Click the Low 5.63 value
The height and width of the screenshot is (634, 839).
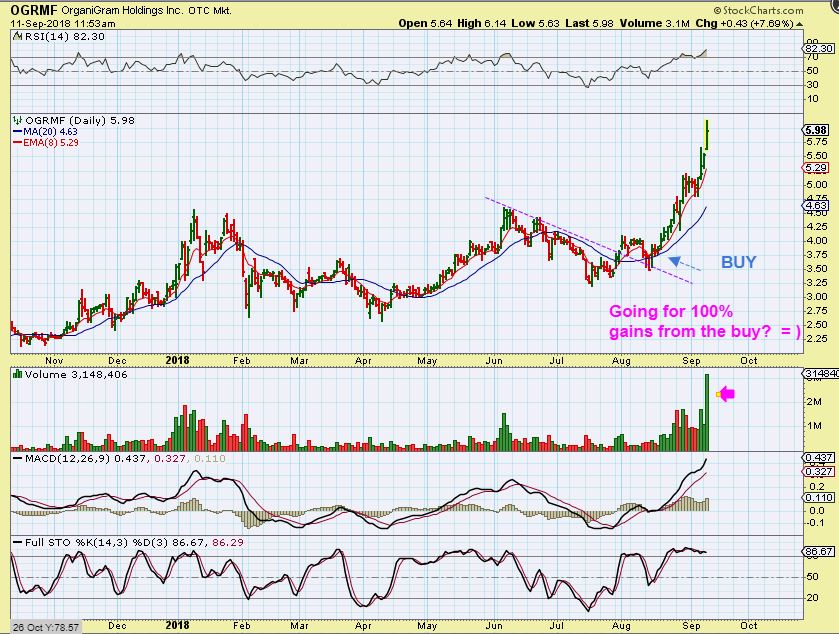[x=535, y=24]
